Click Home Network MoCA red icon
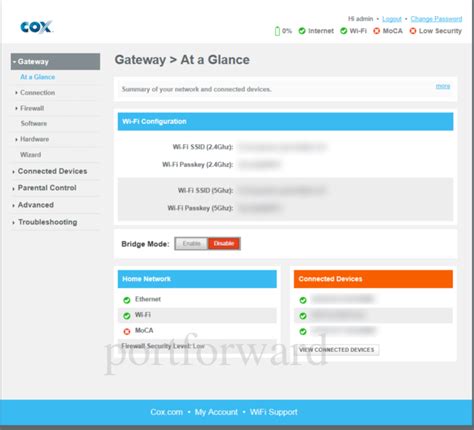This screenshot has height=430, width=474. tap(127, 331)
